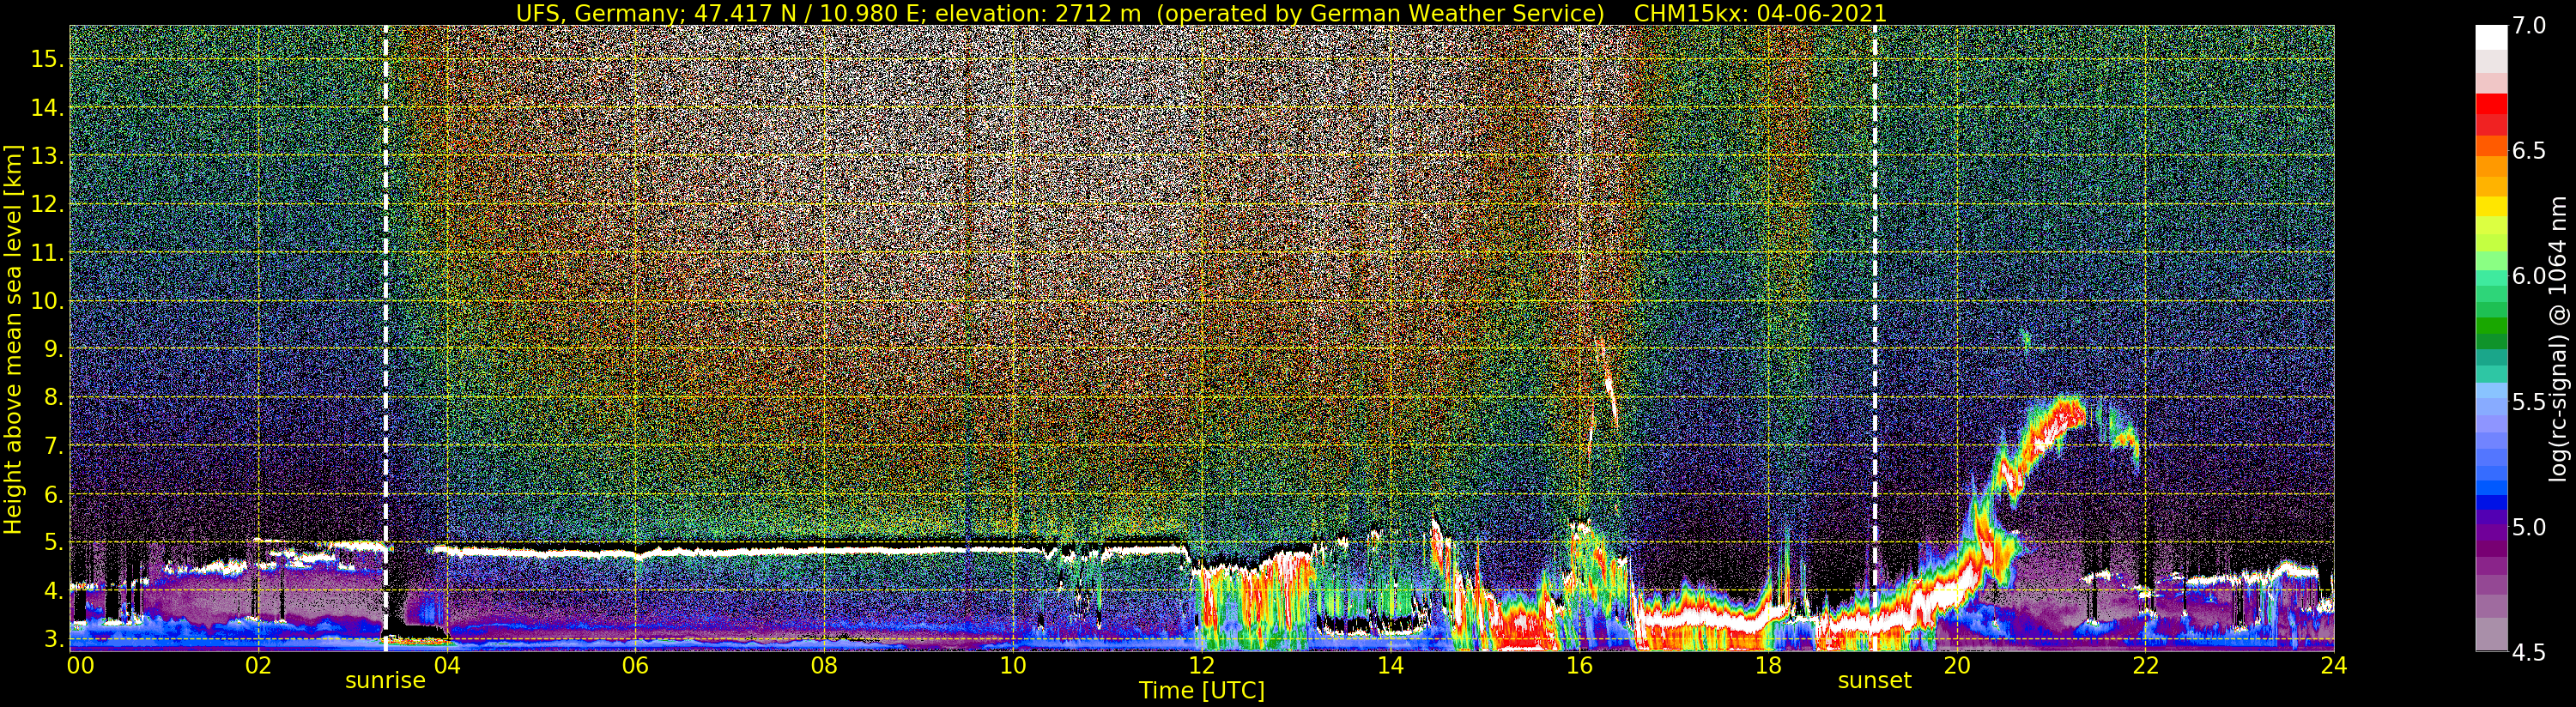Click the '7.0' tick on the colorbar
Screen dimensions: 2576x707
[x=2528, y=26]
